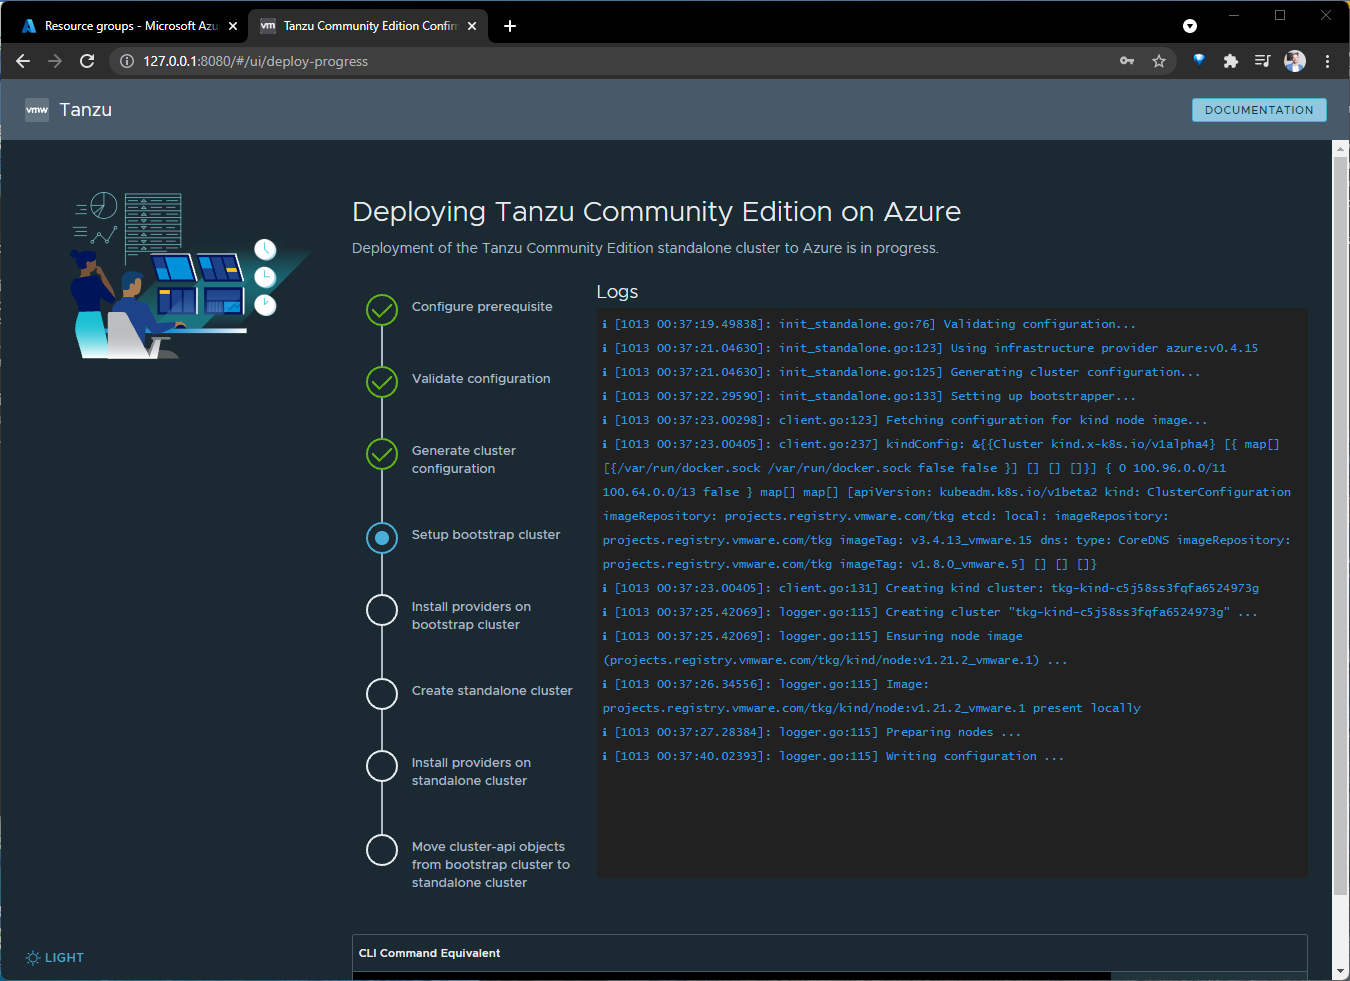Open the Chrome profile avatar
The image size is (1350, 981).
point(1295,61)
